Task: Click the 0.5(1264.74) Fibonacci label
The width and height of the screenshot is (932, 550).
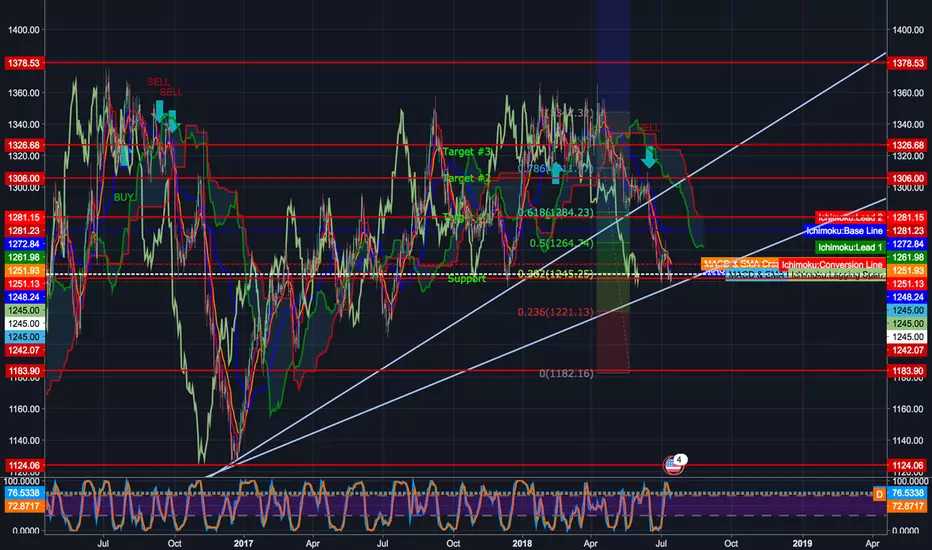Action: (562, 243)
